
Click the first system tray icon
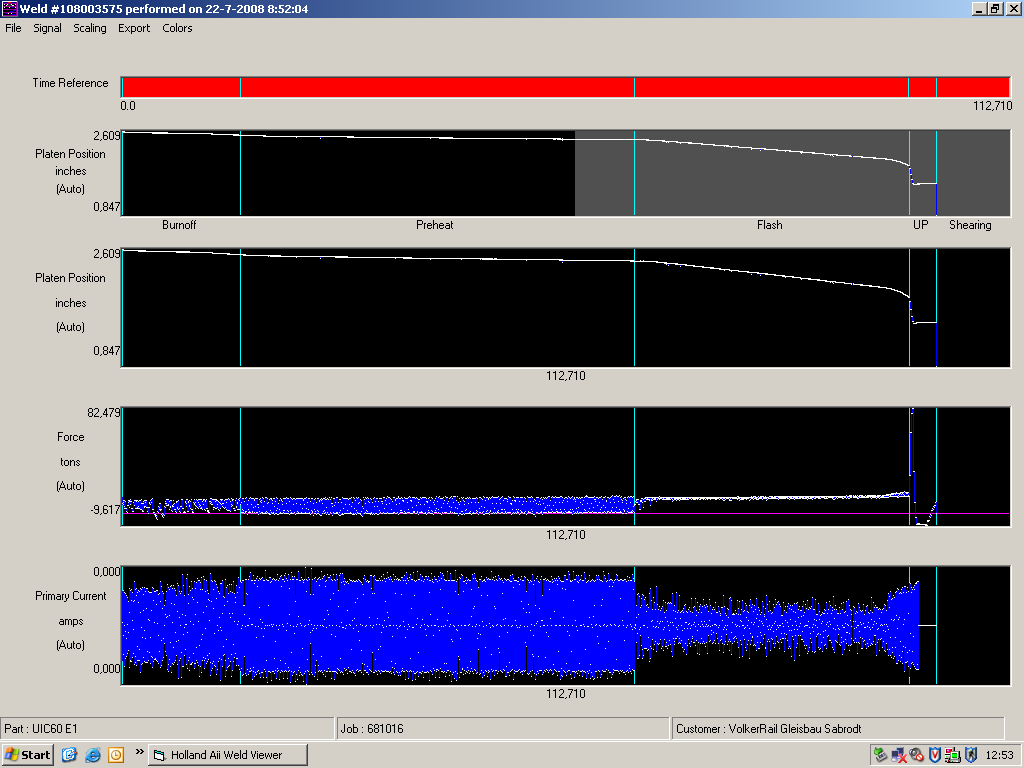[x=880, y=755]
